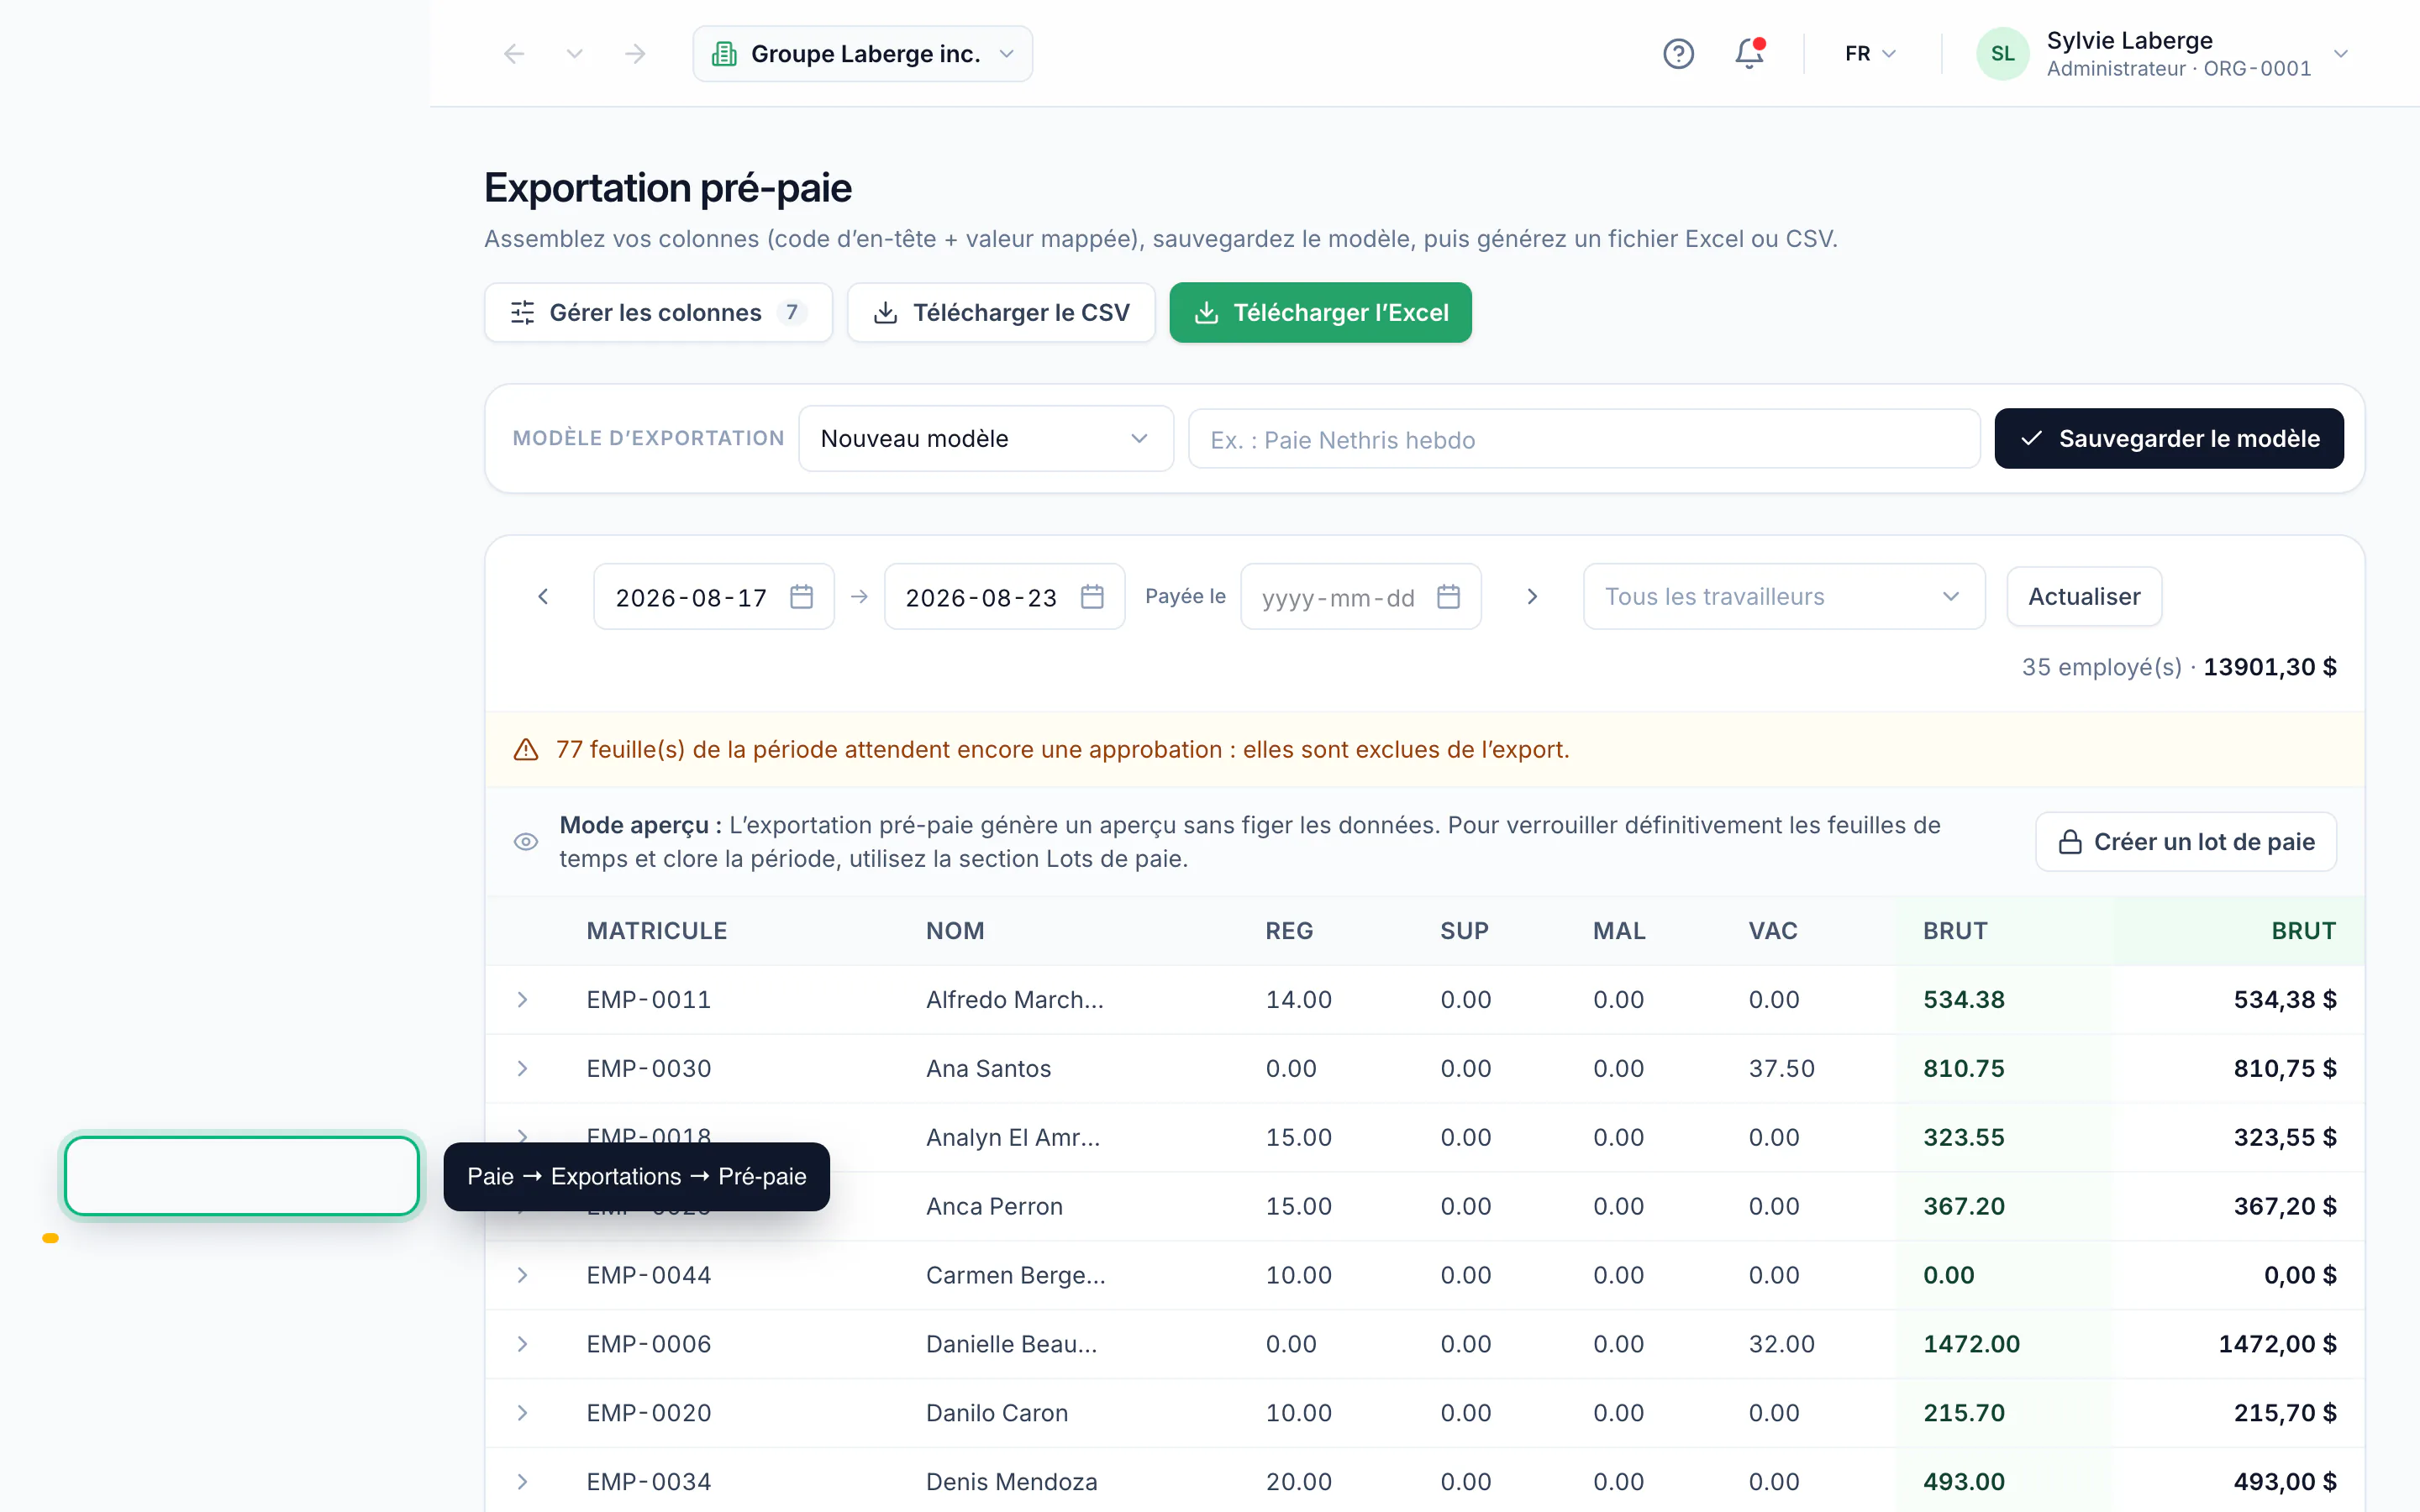Go to the previous pay period chevron

tap(543, 597)
